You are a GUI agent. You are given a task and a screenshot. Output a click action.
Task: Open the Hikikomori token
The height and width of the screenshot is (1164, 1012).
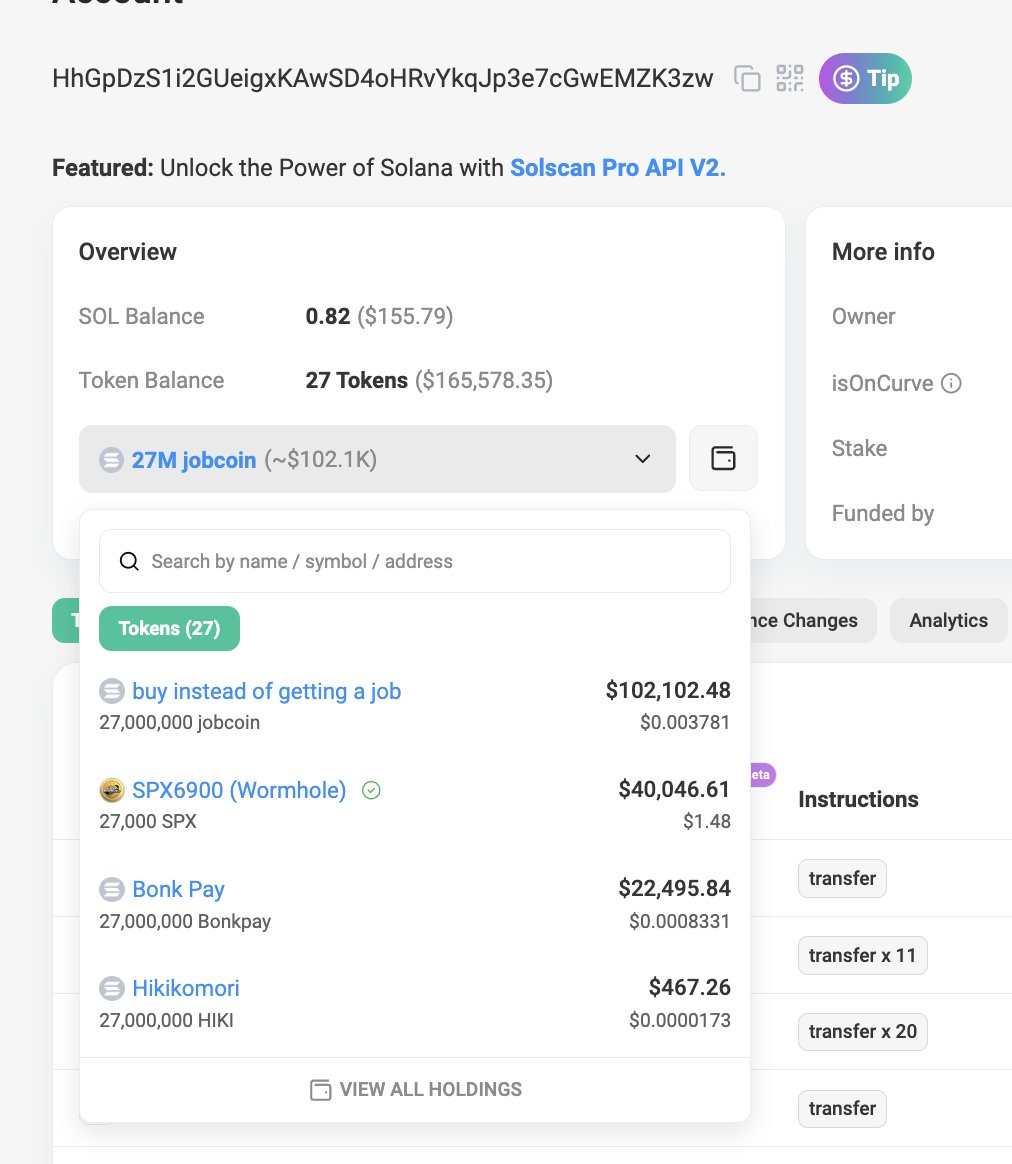pos(186,988)
